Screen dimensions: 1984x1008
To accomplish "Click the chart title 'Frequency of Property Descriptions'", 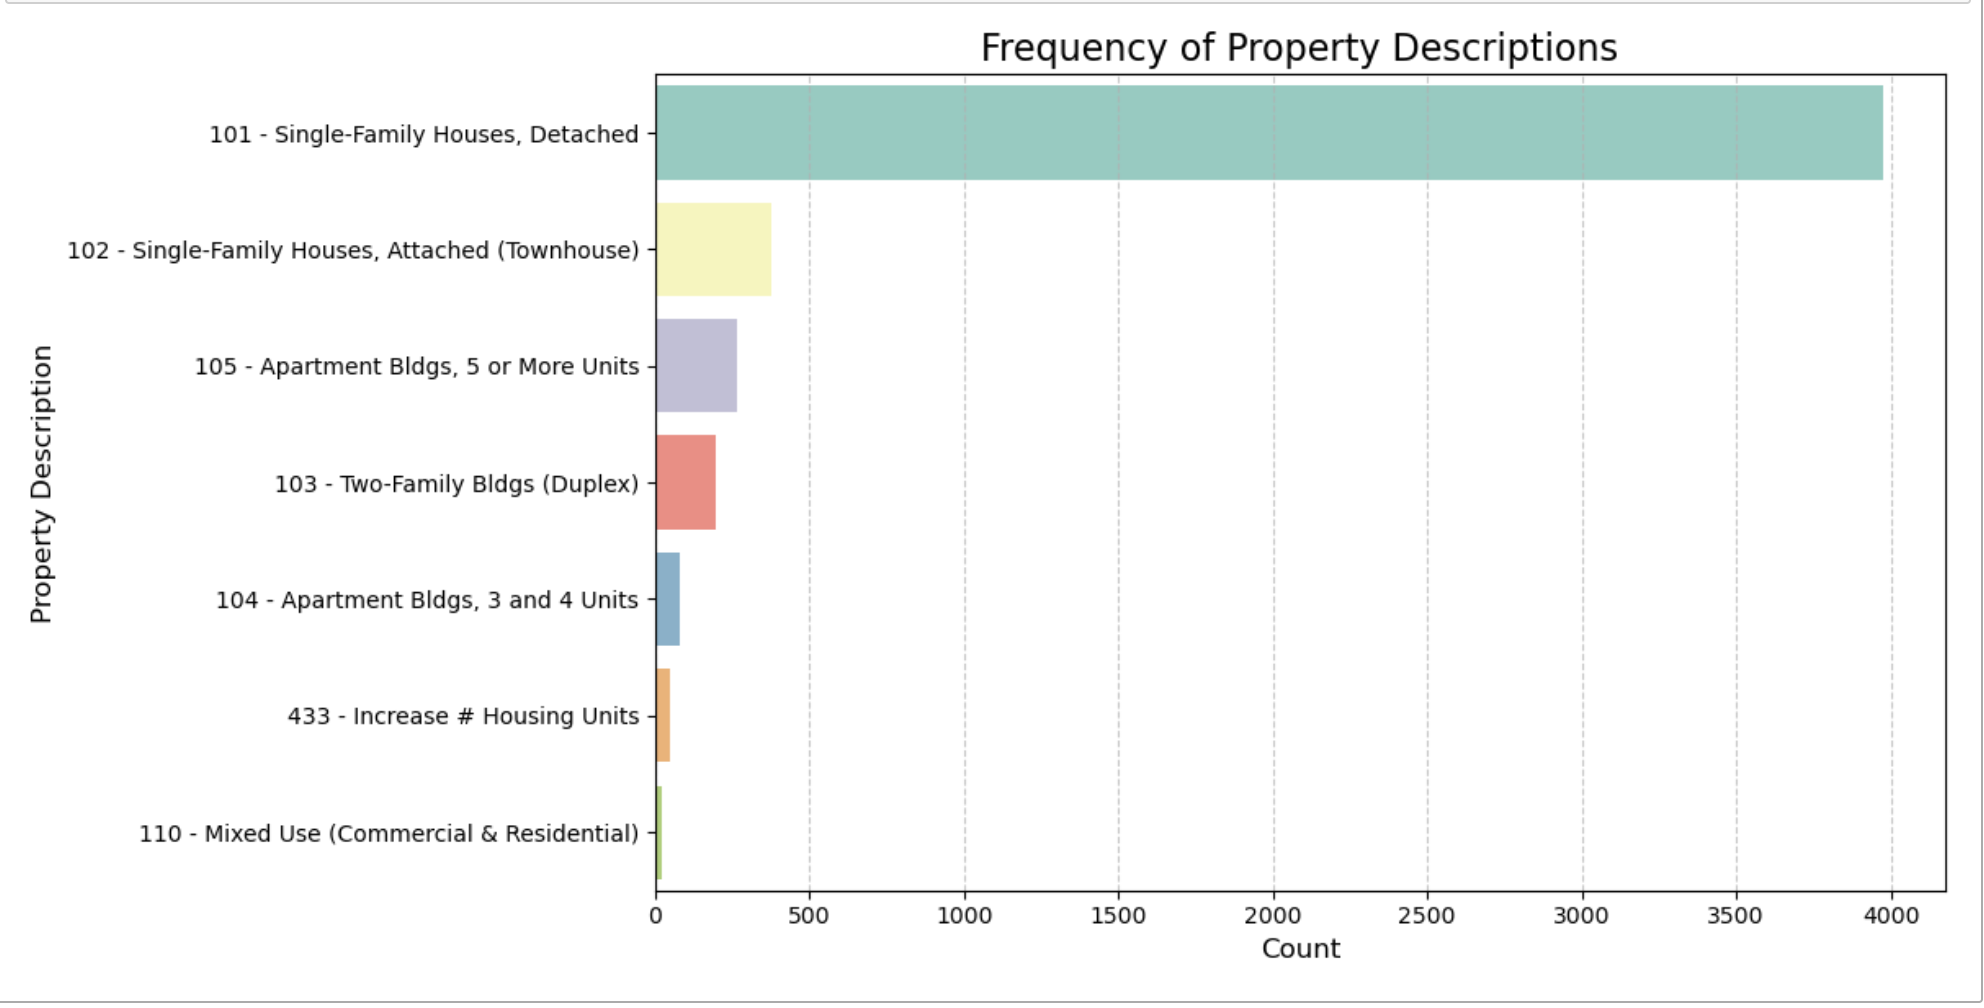I will 1298,48.
